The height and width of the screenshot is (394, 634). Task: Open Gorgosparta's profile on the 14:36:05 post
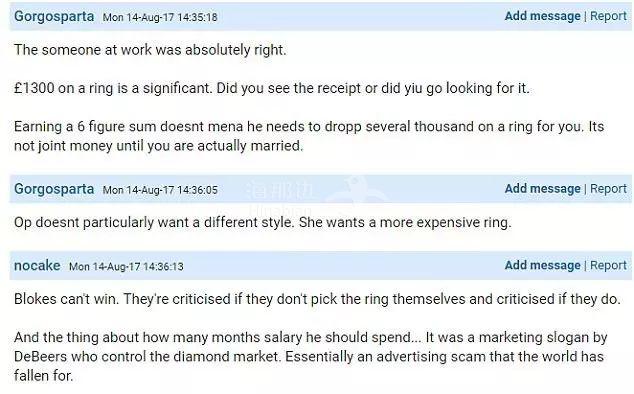pos(54,189)
